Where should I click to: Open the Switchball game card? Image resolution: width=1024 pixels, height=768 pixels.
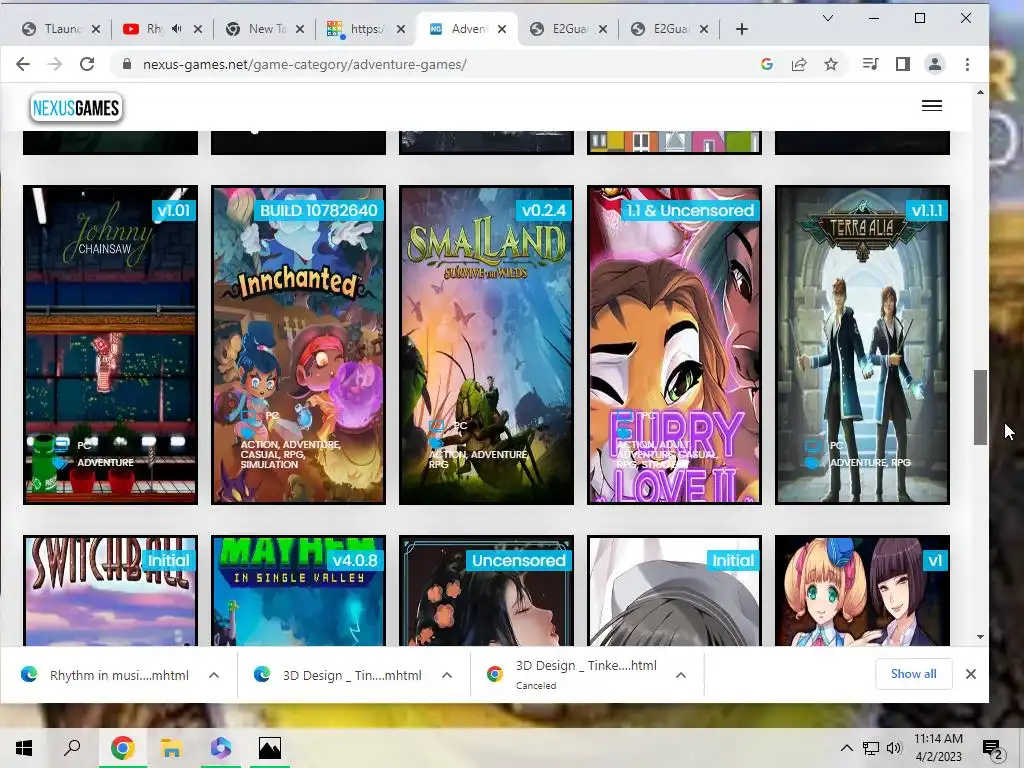(x=110, y=591)
